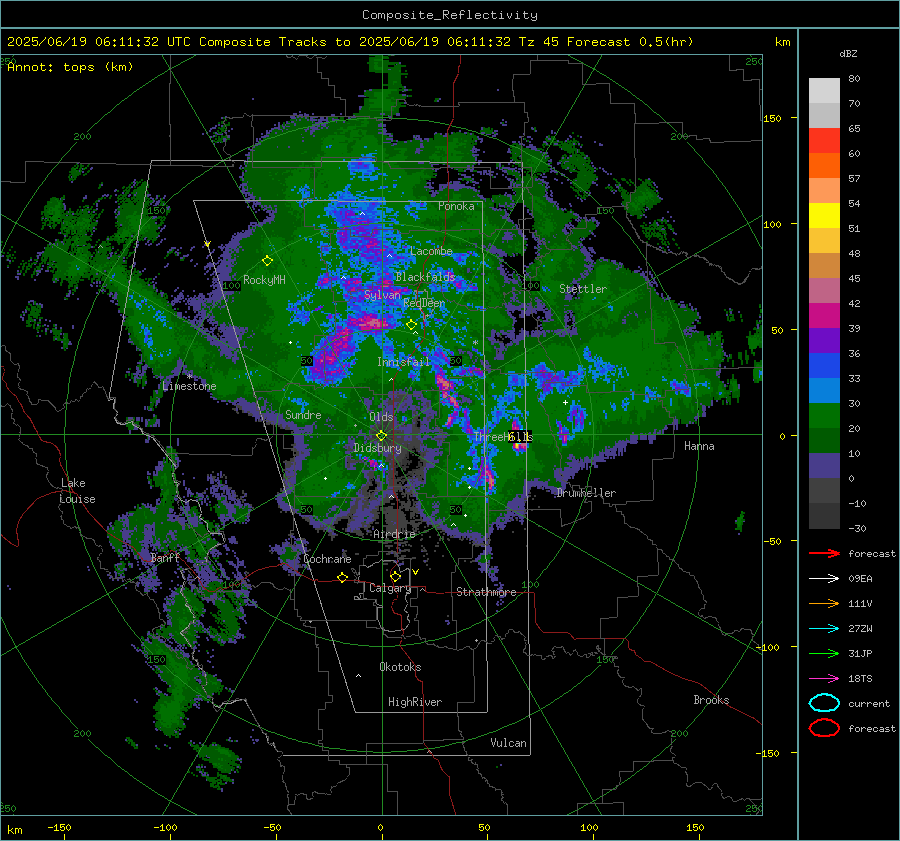Click the UTC Composite Tracks timestamp header
This screenshot has height=841, width=900.
350,42
